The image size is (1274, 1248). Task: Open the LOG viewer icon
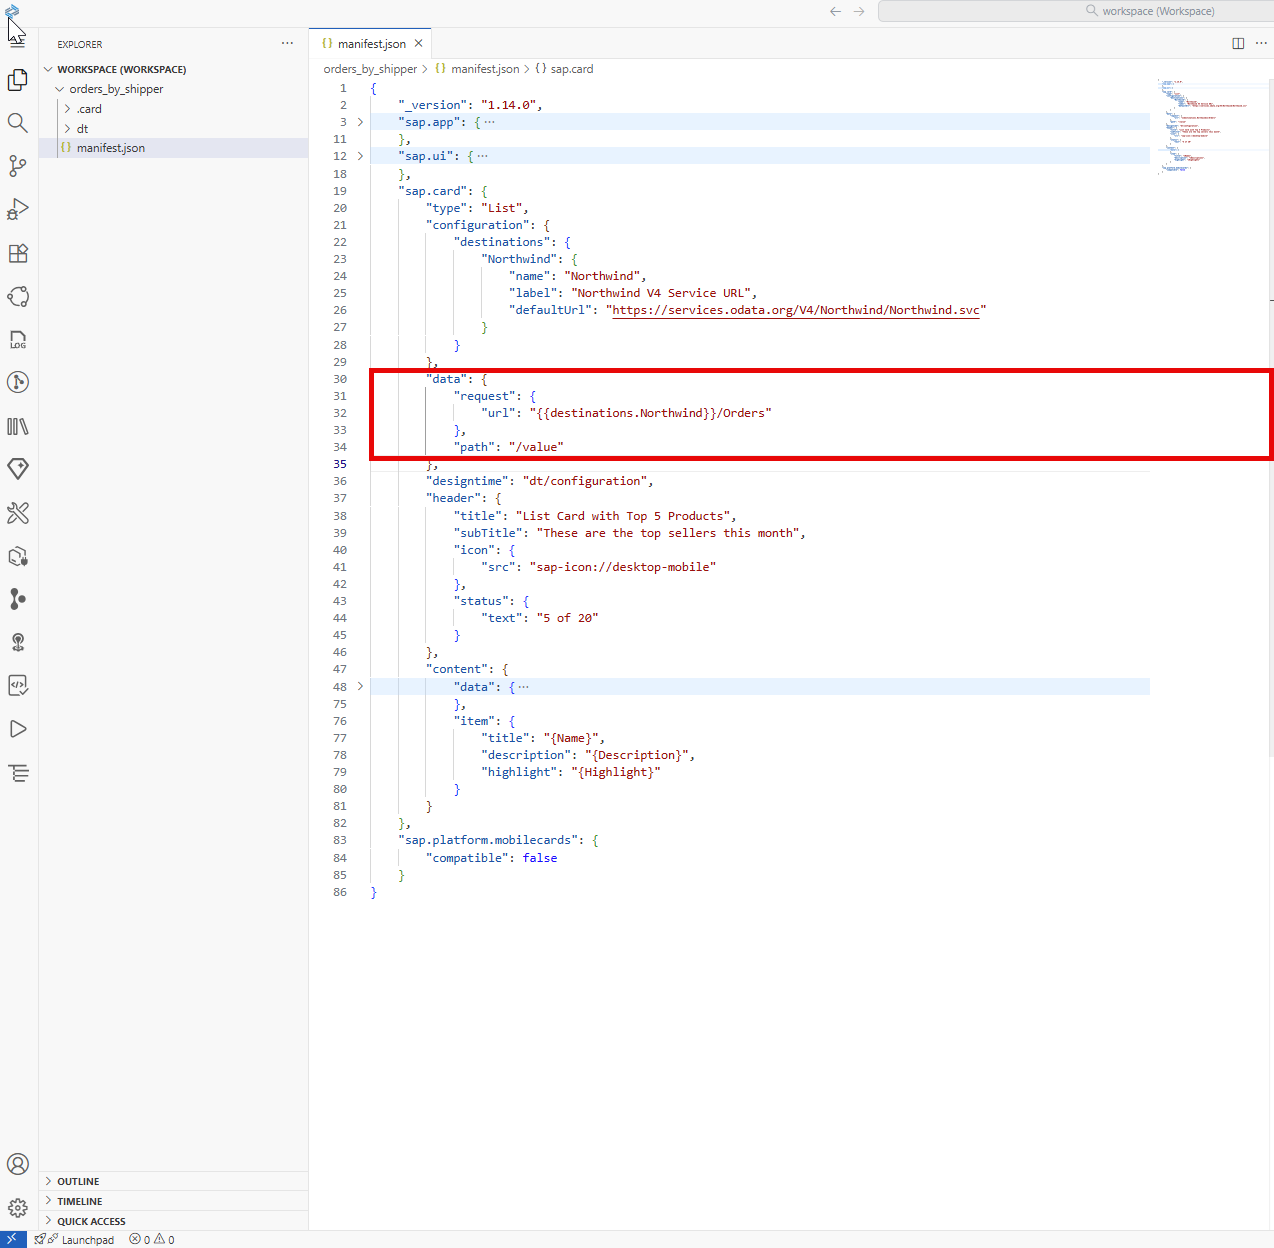18,340
